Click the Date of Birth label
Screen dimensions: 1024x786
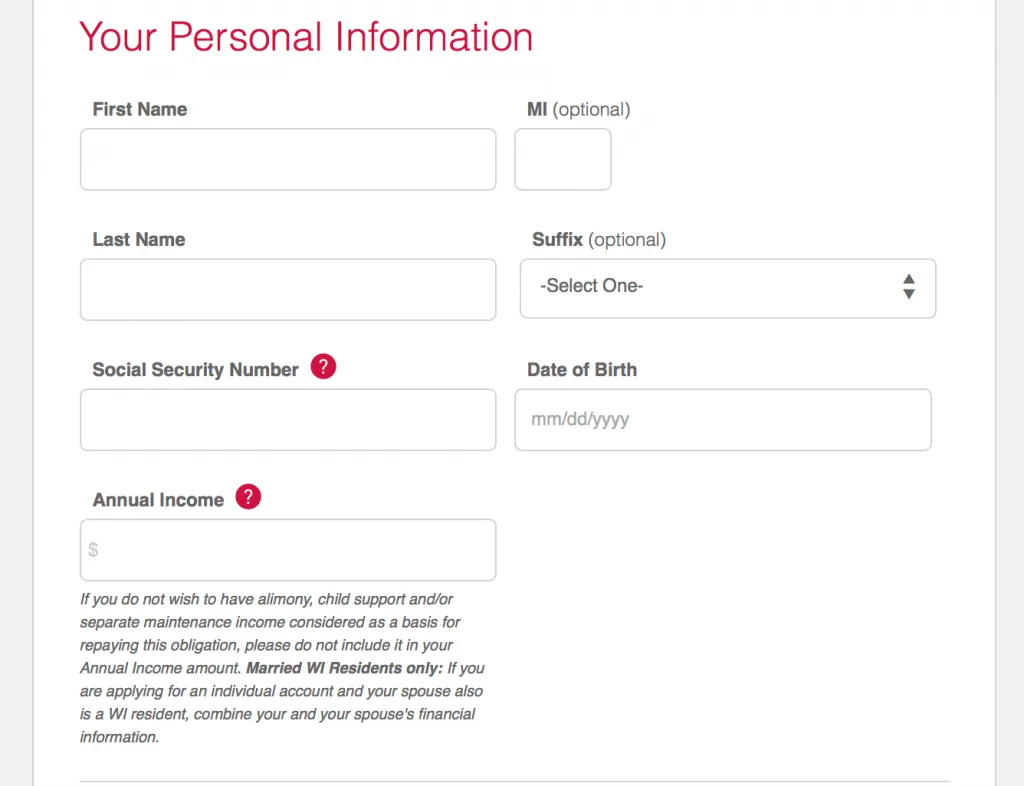click(582, 369)
